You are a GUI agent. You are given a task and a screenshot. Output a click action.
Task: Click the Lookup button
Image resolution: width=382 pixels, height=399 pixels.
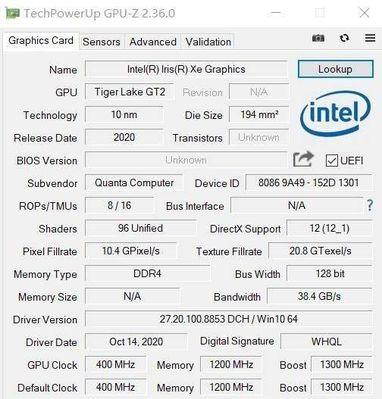(x=335, y=69)
